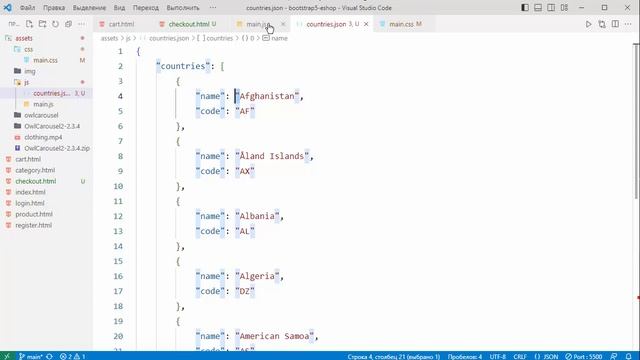640x360 pixels.
Task: Click name property in the breadcrumb
Action: (x=275, y=38)
